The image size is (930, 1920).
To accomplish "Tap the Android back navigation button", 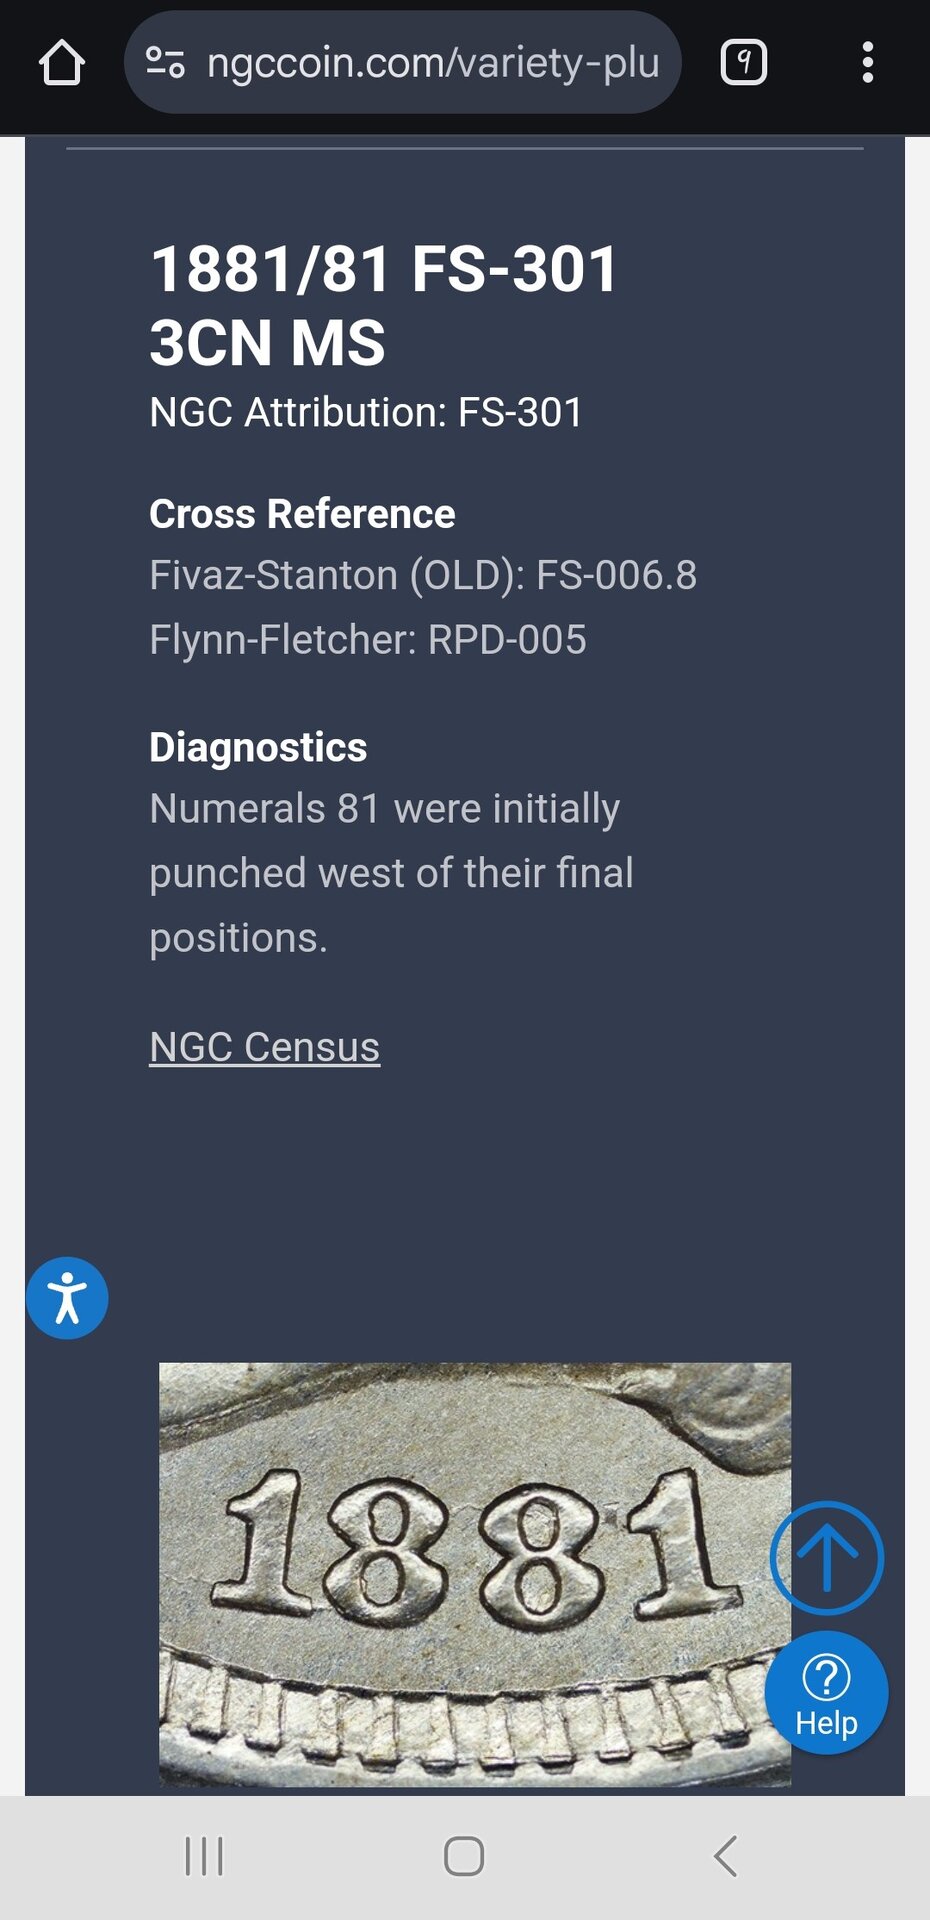I will (x=726, y=1857).
